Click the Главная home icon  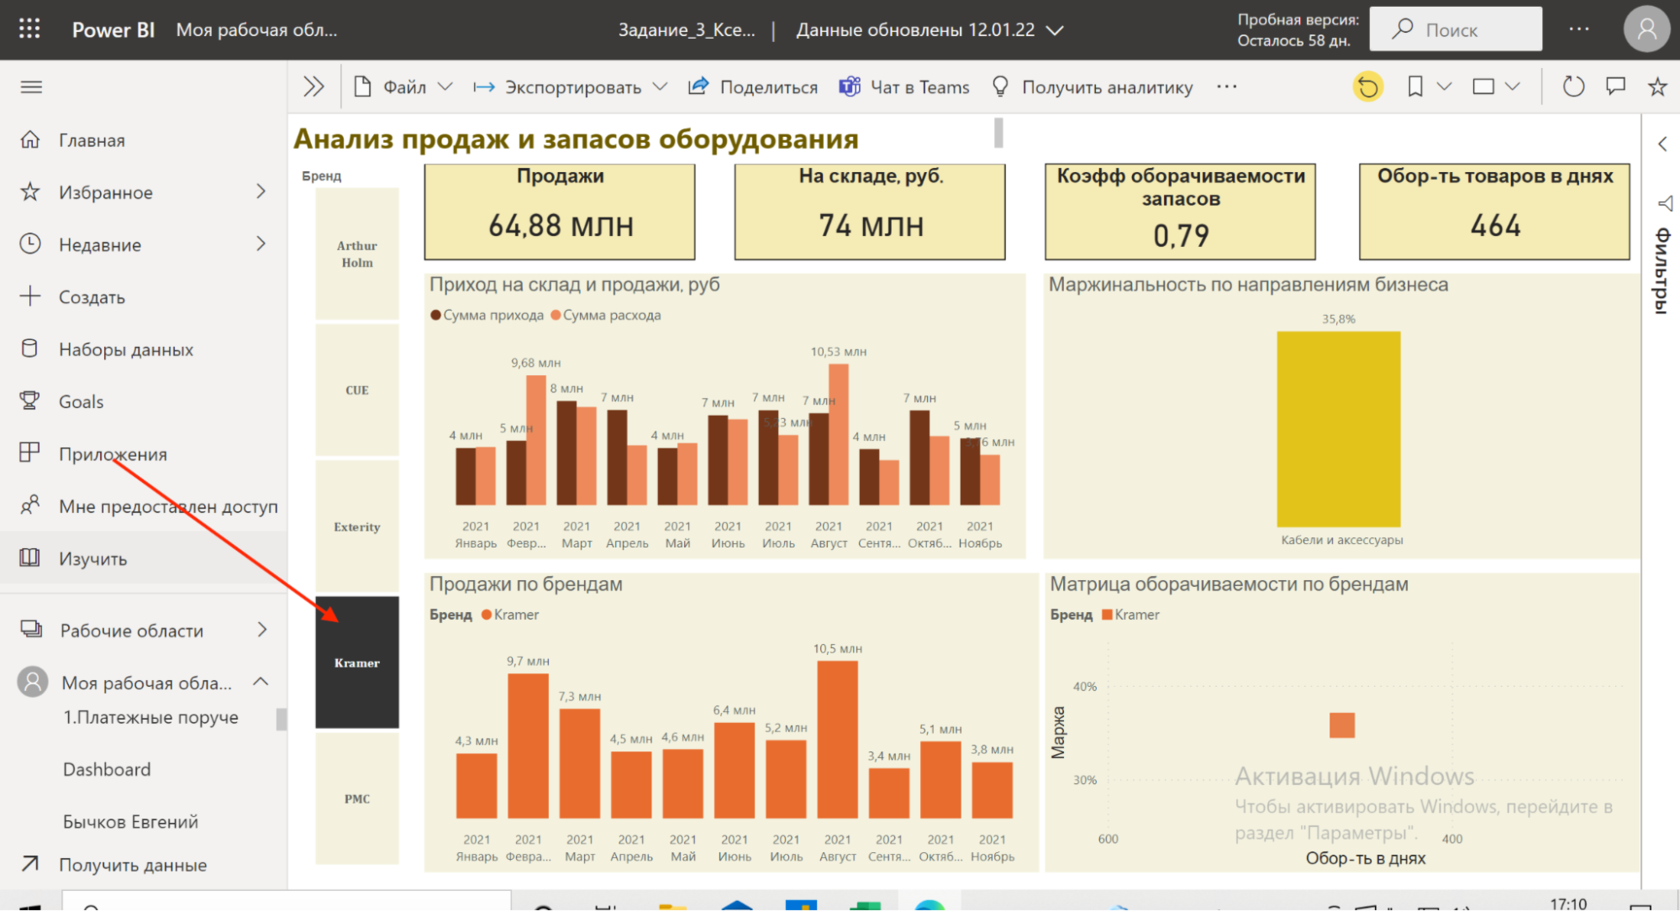point(30,139)
